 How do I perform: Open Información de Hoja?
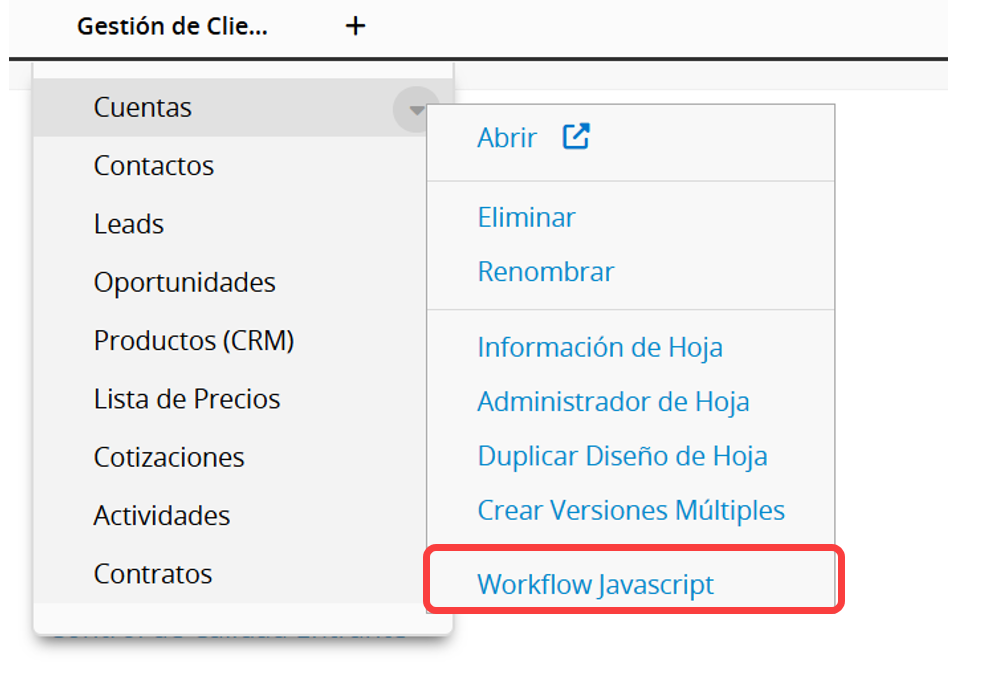(x=600, y=347)
